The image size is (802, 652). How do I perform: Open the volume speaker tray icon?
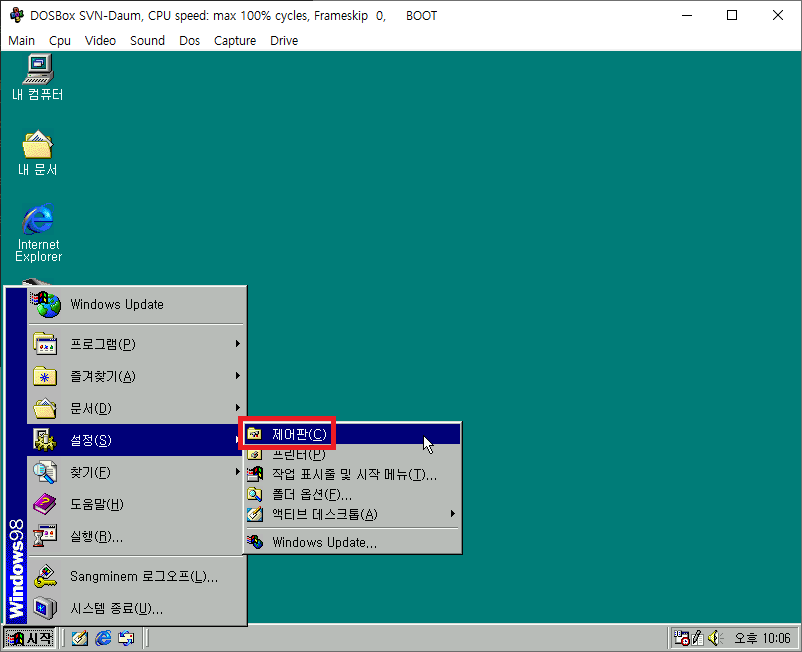coord(714,638)
